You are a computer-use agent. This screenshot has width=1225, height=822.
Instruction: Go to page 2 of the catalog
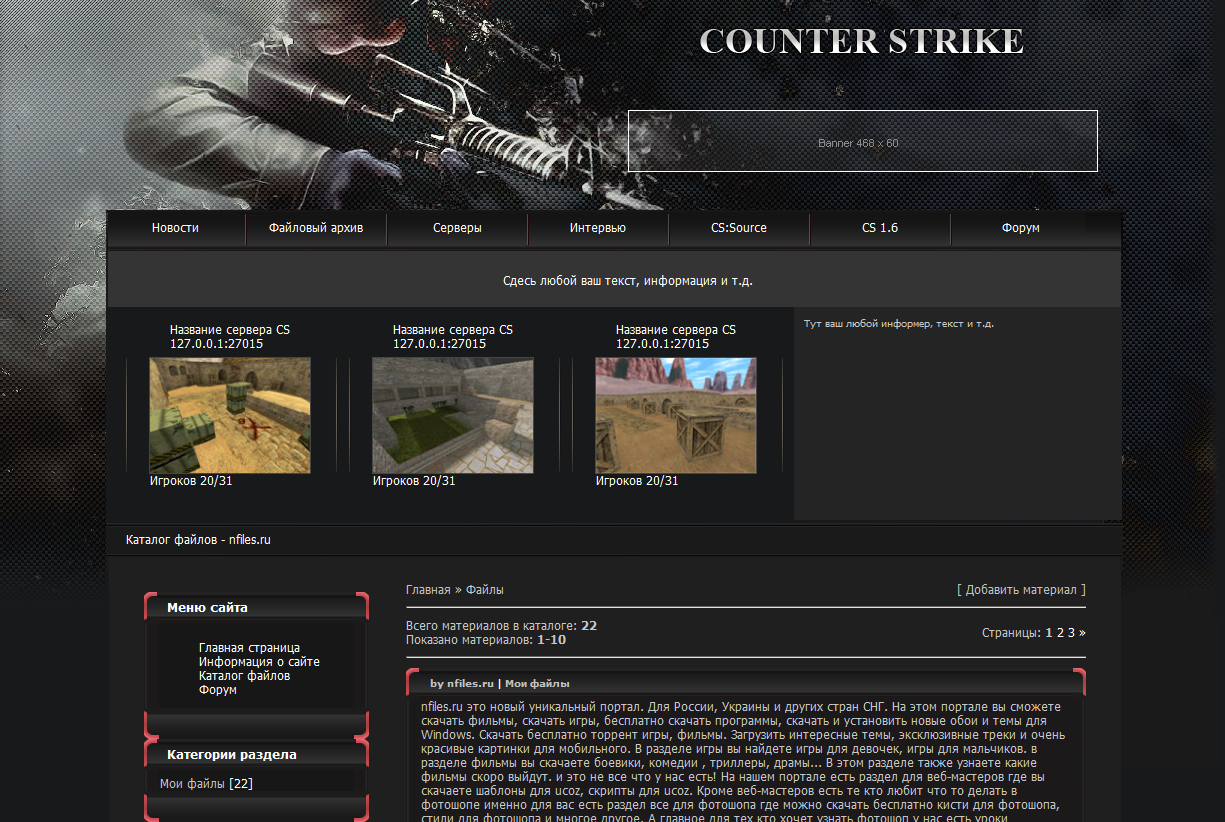[1060, 633]
